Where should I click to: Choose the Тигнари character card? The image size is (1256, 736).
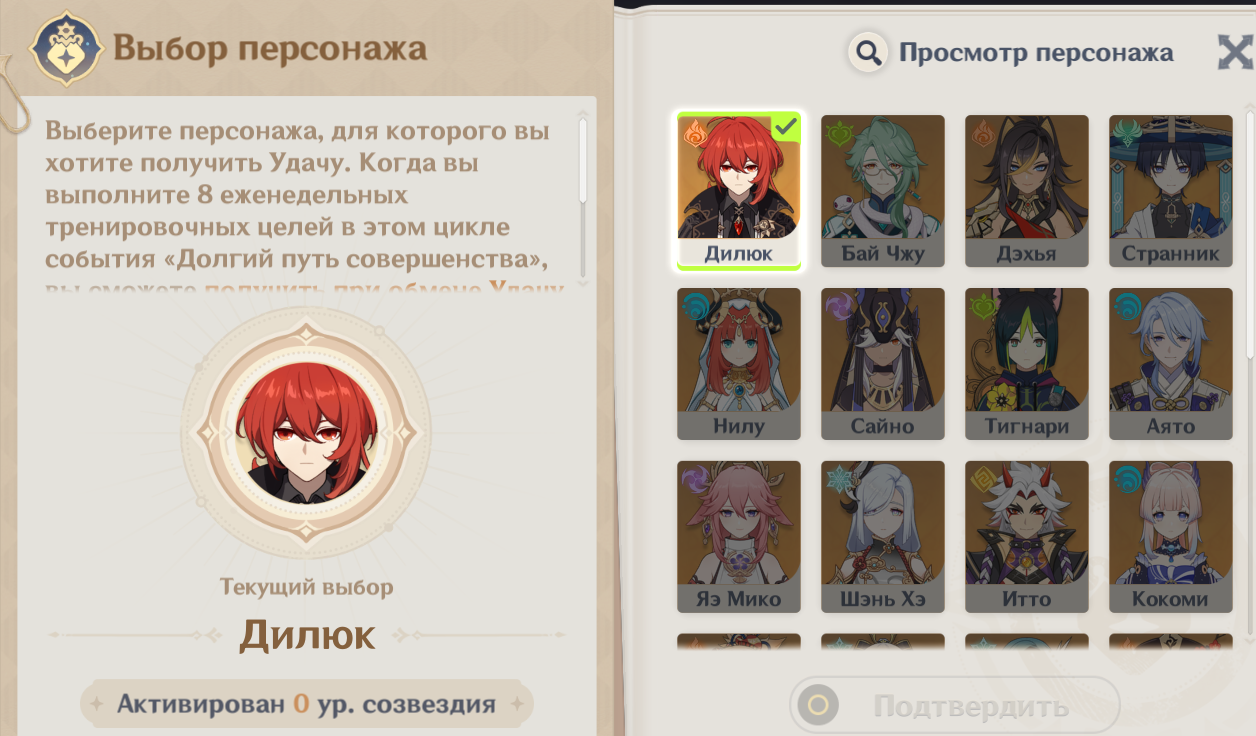(1027, 364)
